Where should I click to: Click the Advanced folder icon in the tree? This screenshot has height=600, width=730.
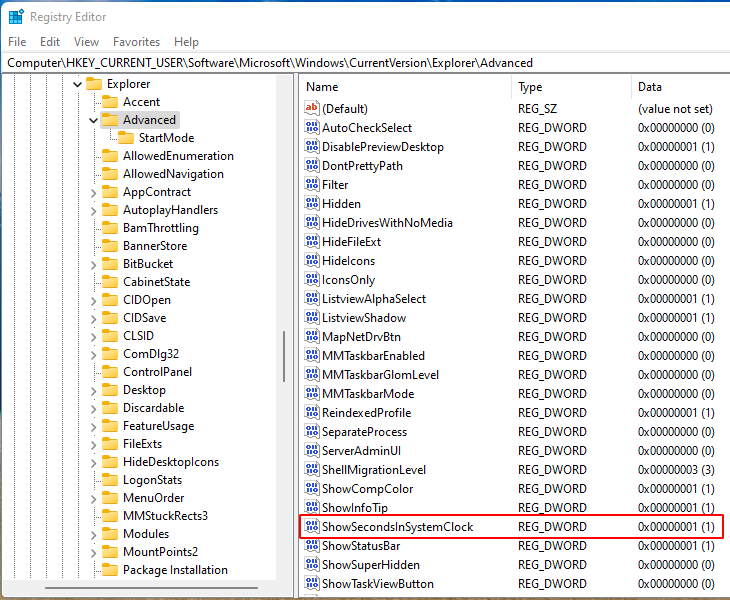(110, 120)
